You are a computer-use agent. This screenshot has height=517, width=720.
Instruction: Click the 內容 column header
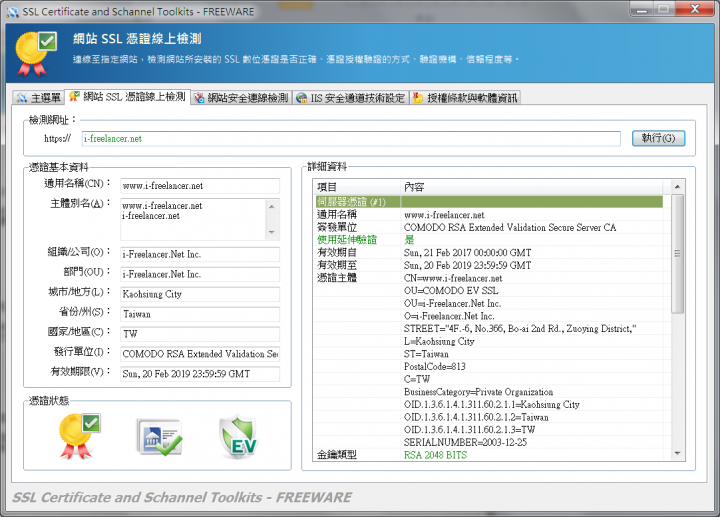[x=532, y=187]
